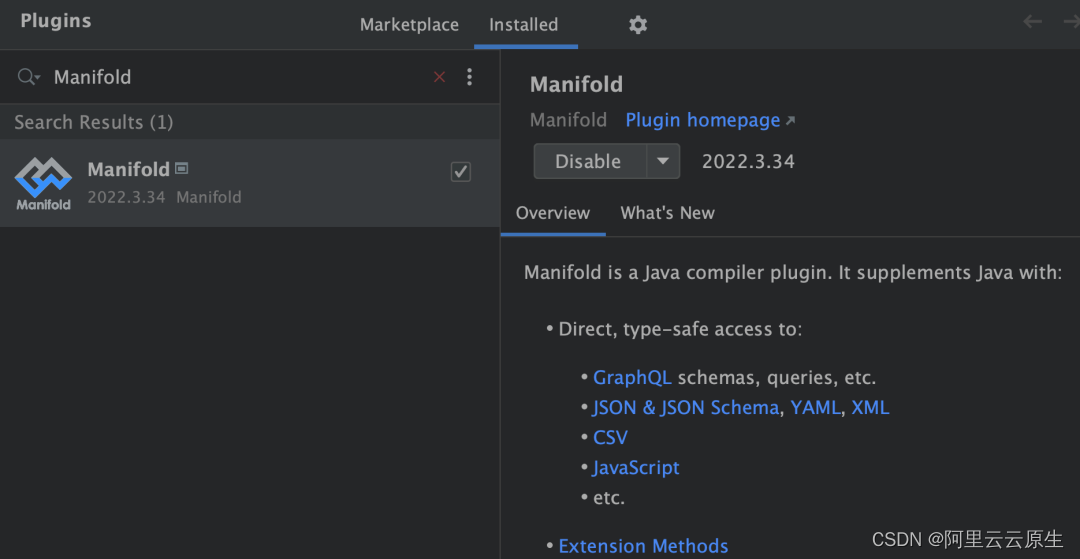
Task: Switch to the Marketplace tab
Action: click(x=409, y=25)
